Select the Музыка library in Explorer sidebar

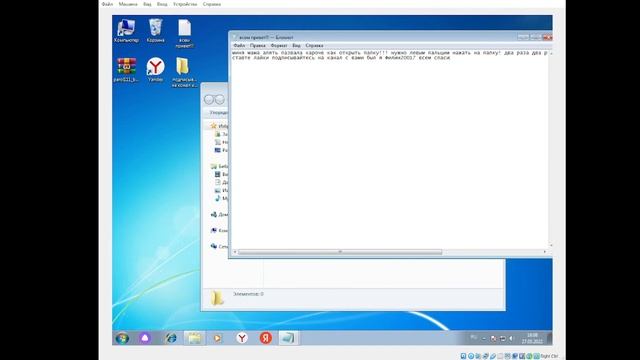222,198
